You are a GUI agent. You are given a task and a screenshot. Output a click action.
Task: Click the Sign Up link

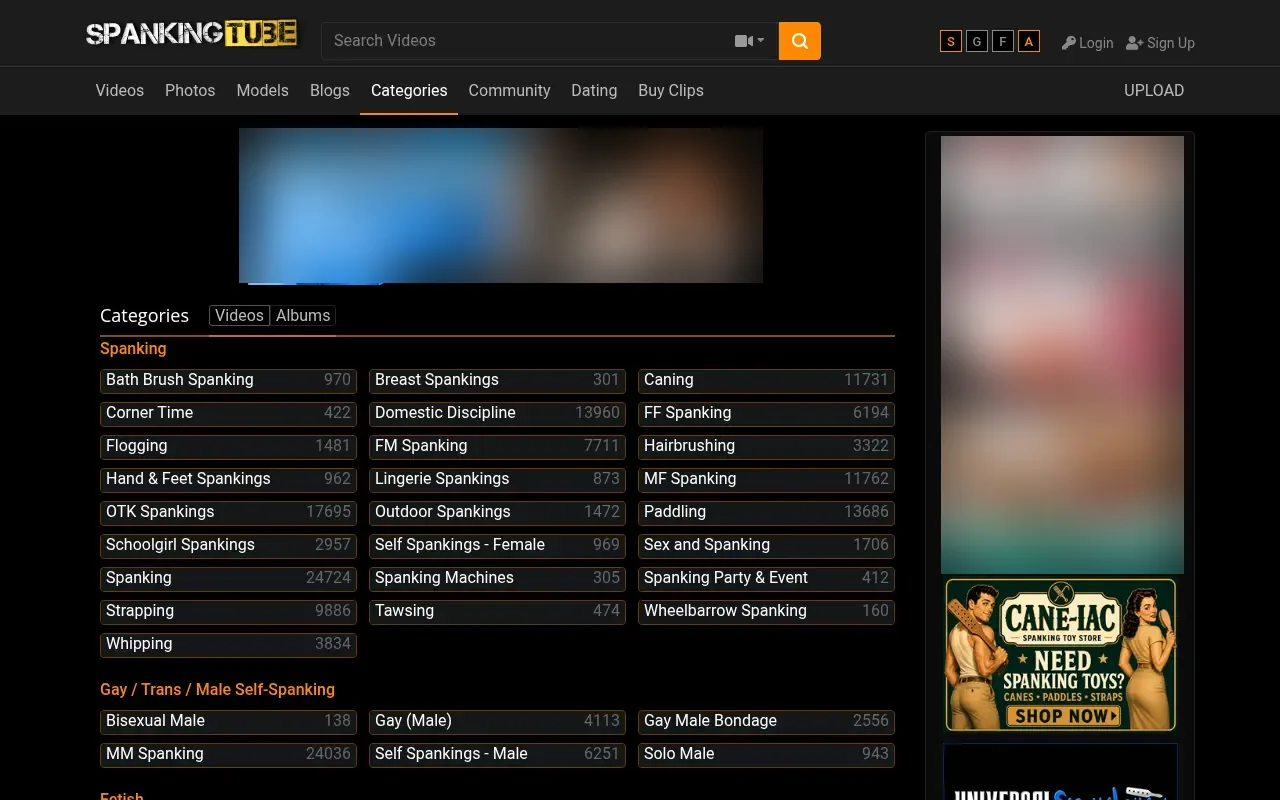pyautogui.click(x=1160, y=43)
